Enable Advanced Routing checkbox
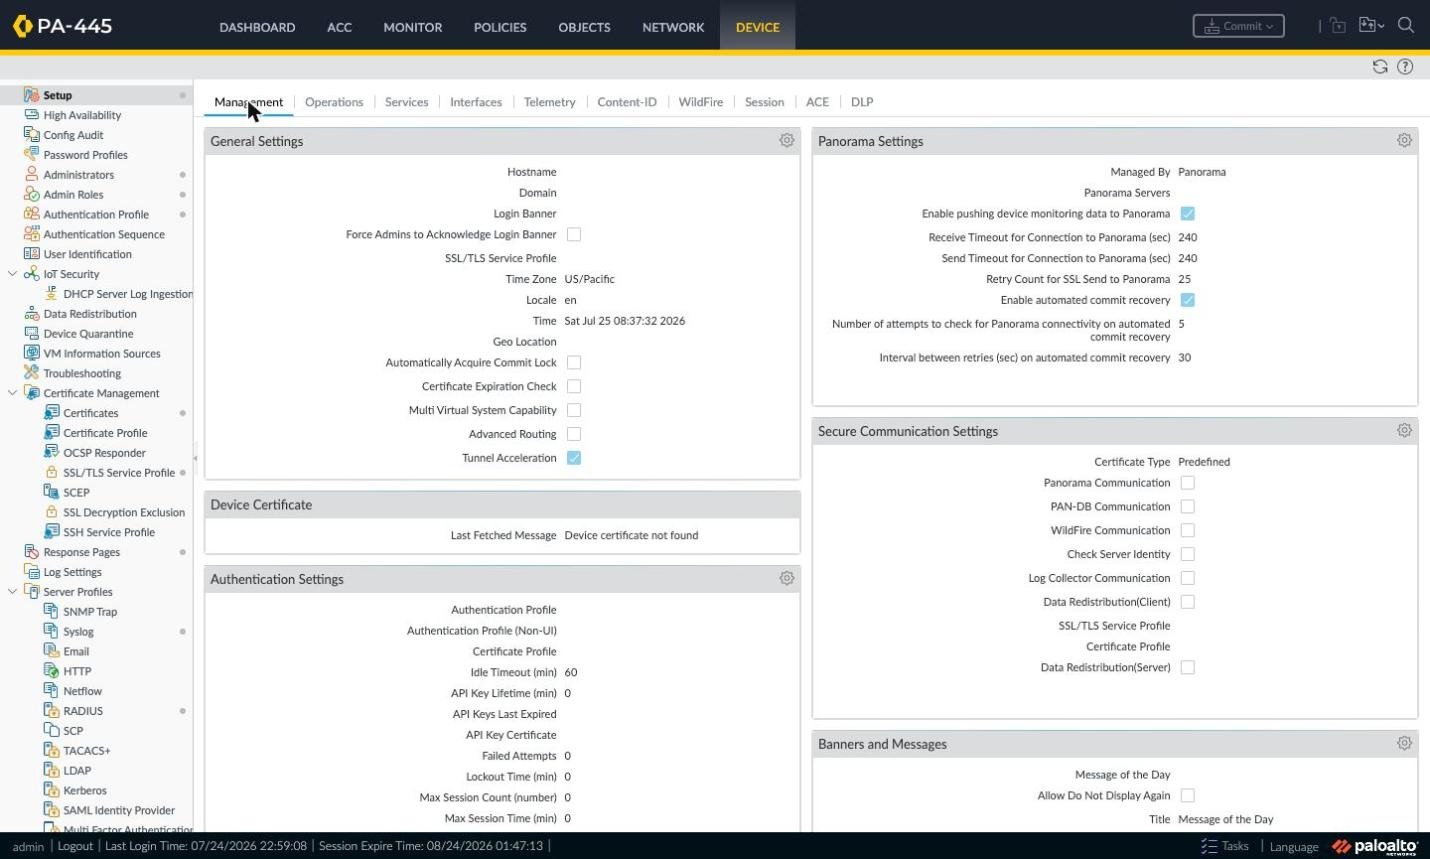1430x859 pixels. click(x=574, y=434)
